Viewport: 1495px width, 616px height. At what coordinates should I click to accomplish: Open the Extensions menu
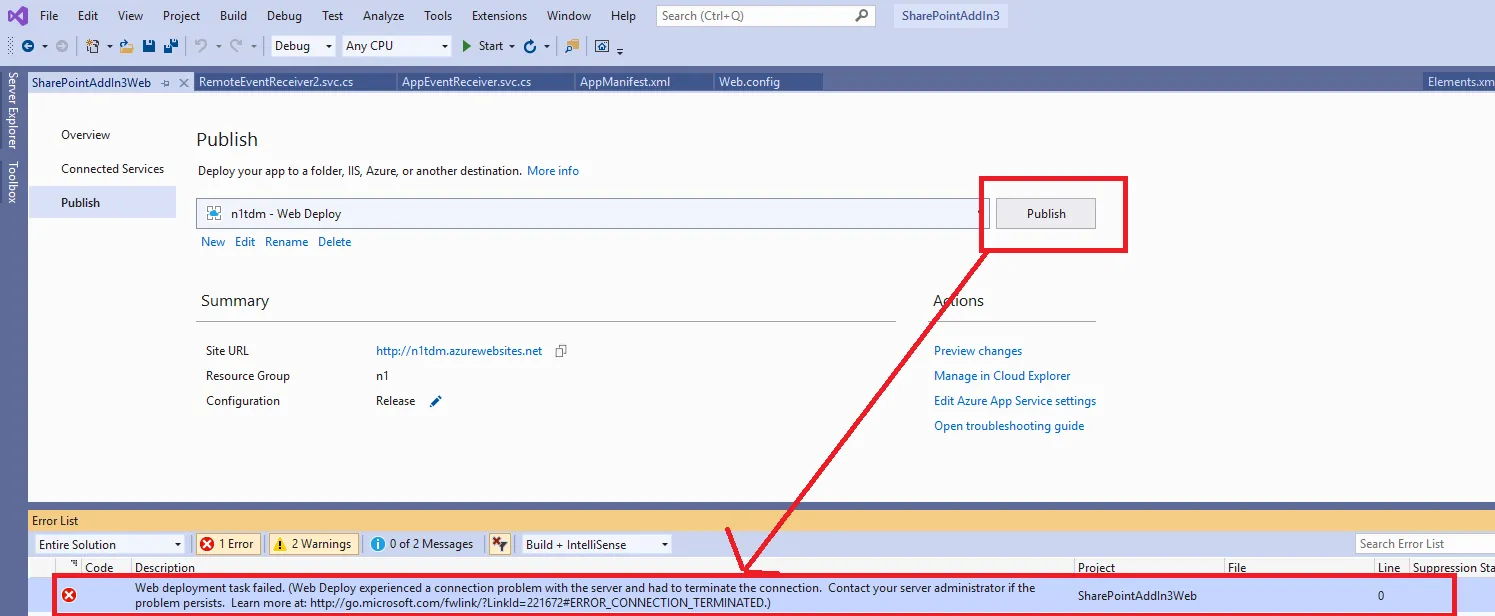499,16
